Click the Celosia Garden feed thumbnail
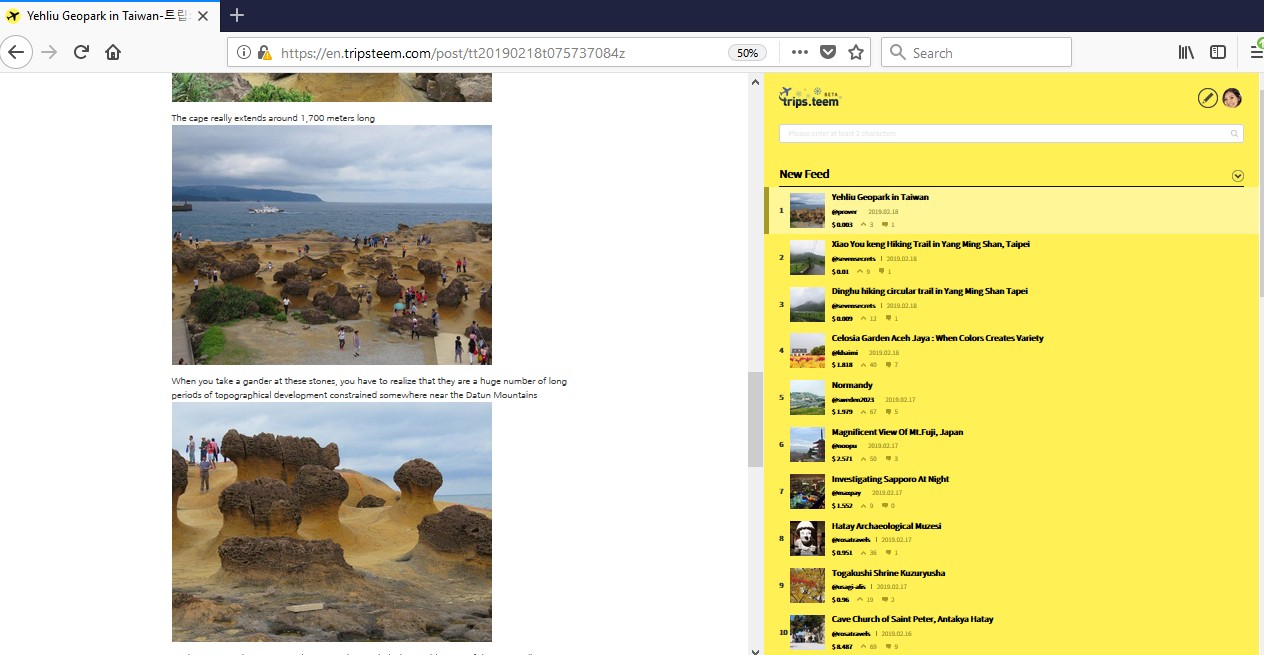The width and height of the screenshot is (1264, 655). (x=807, y=351)
